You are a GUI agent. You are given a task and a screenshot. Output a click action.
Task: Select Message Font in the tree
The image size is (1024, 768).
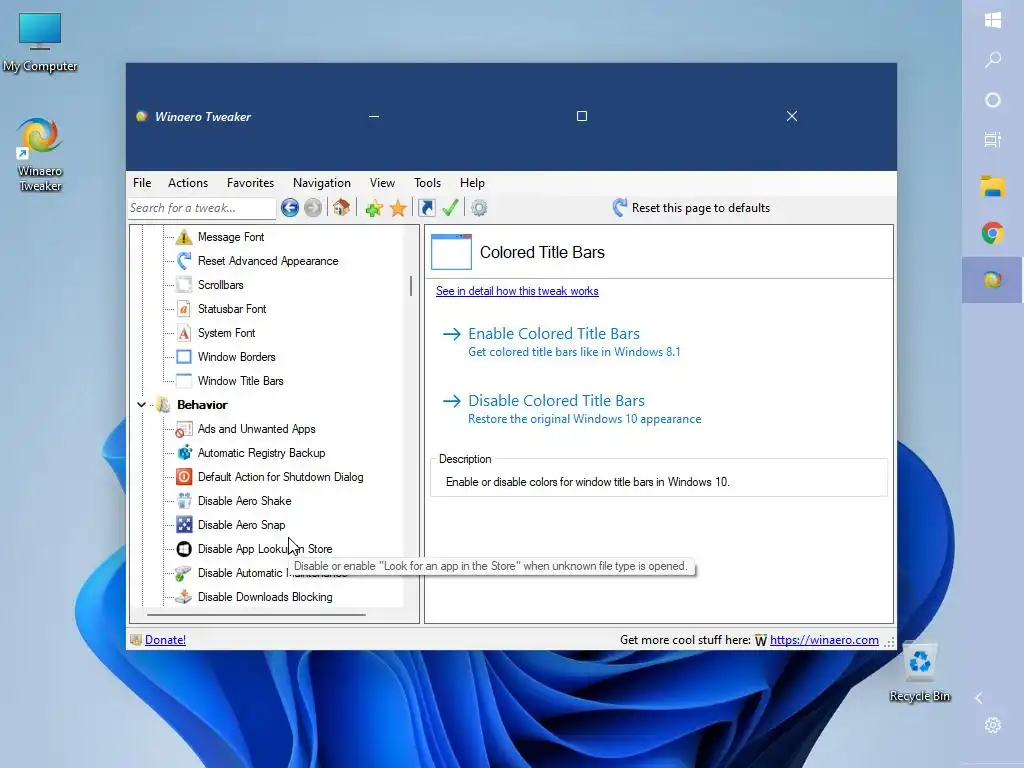click(x=231, y=237)
